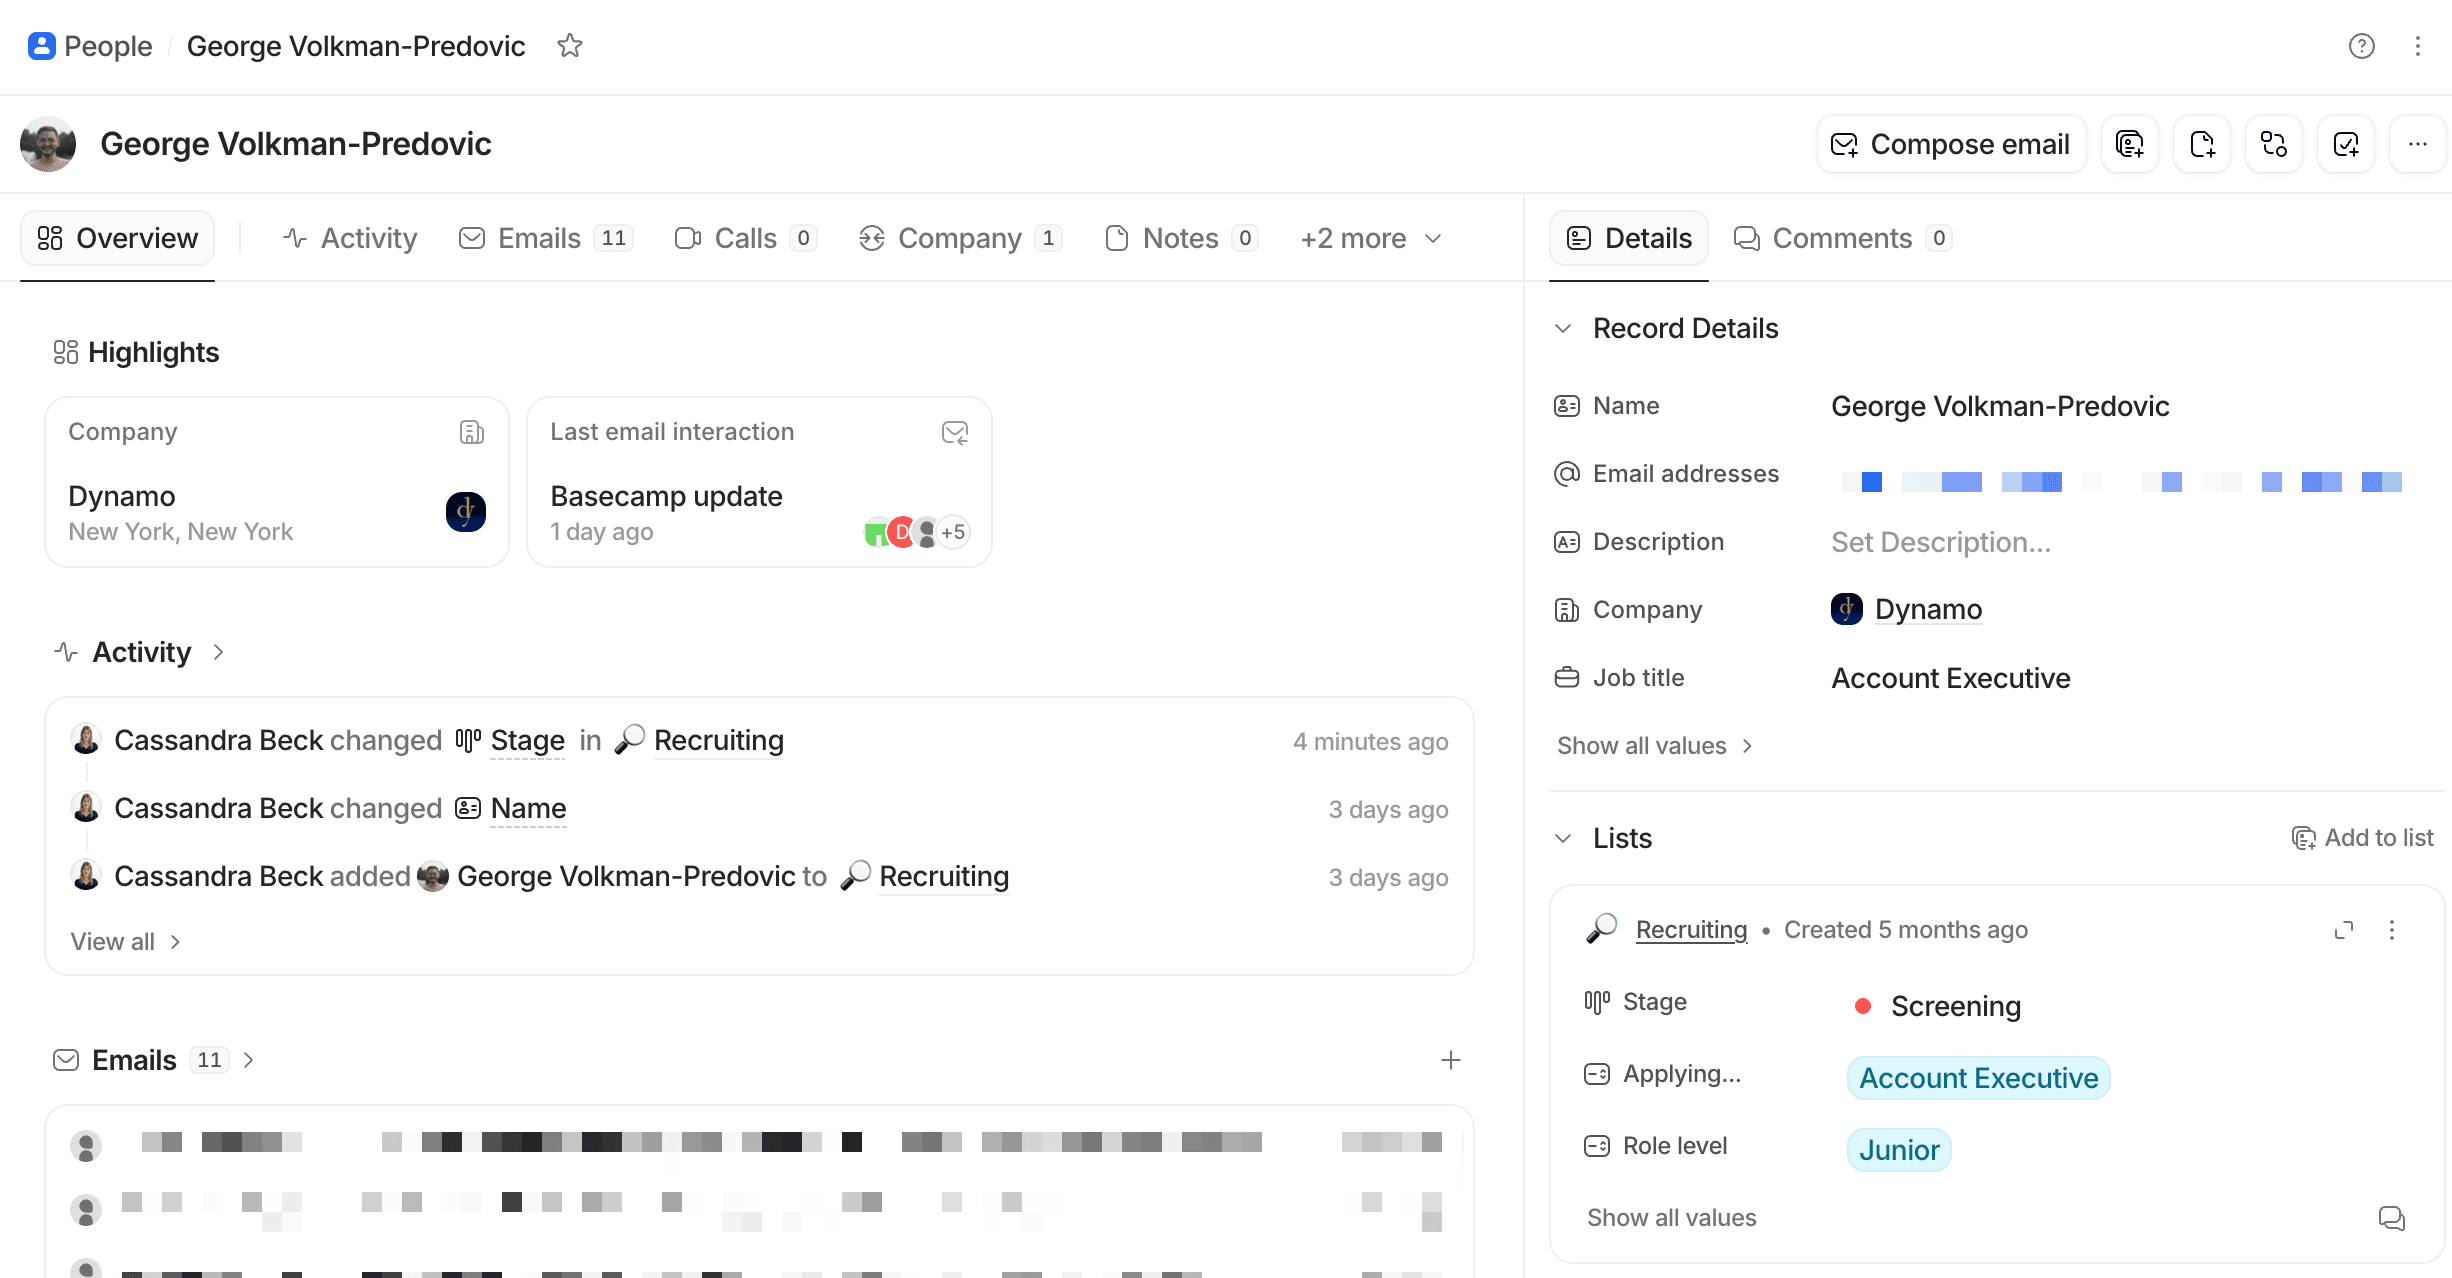
Task: Expand the Recruiting list entry to full view
Action: (x=2343, y=929)
